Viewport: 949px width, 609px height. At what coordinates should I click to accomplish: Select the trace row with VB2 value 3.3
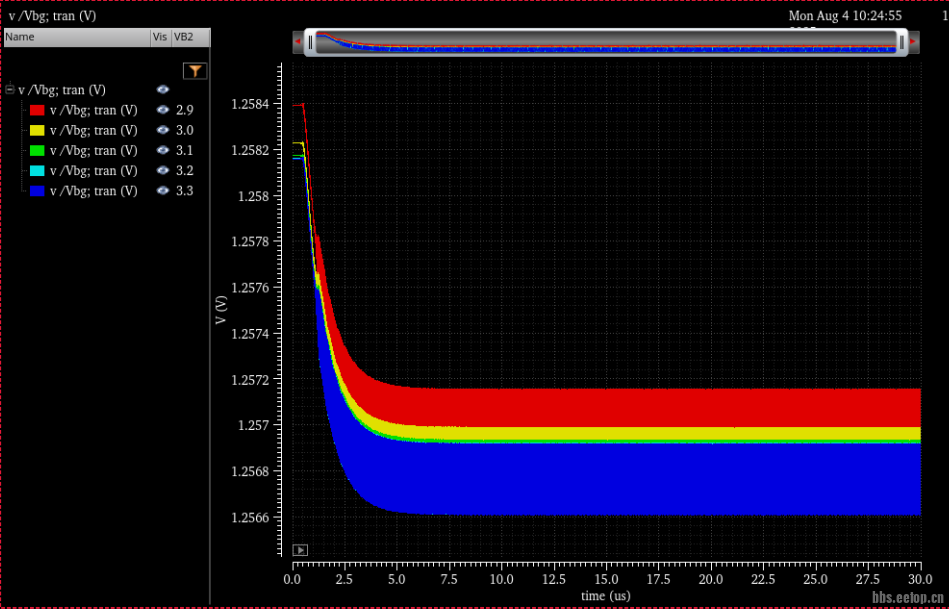[107, 191]
